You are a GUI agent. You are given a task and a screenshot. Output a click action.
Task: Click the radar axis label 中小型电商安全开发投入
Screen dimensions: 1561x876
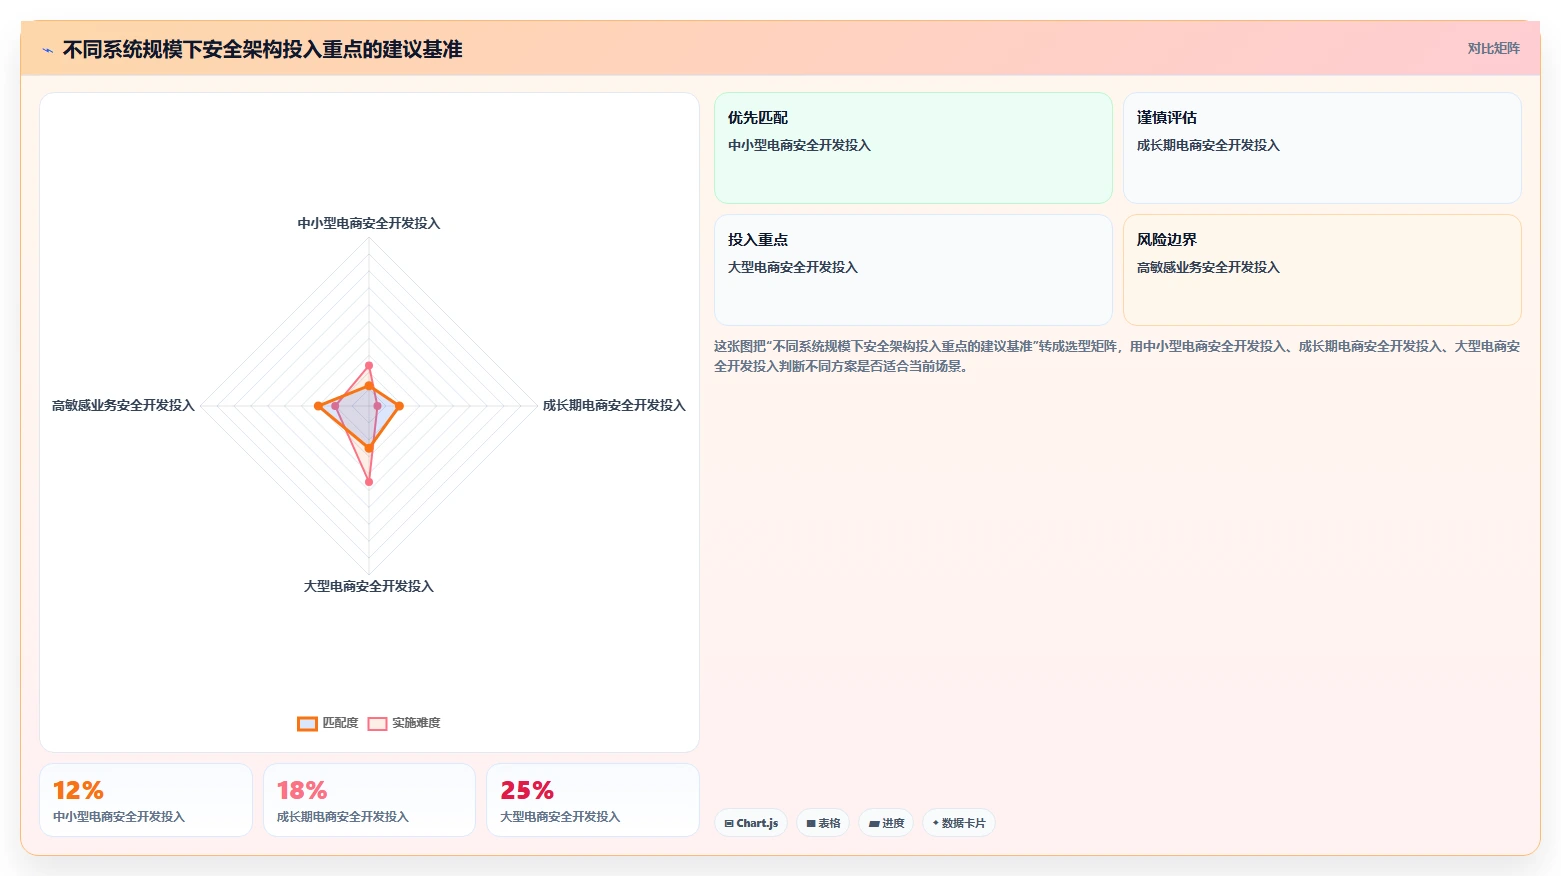(x=369, y=223)
